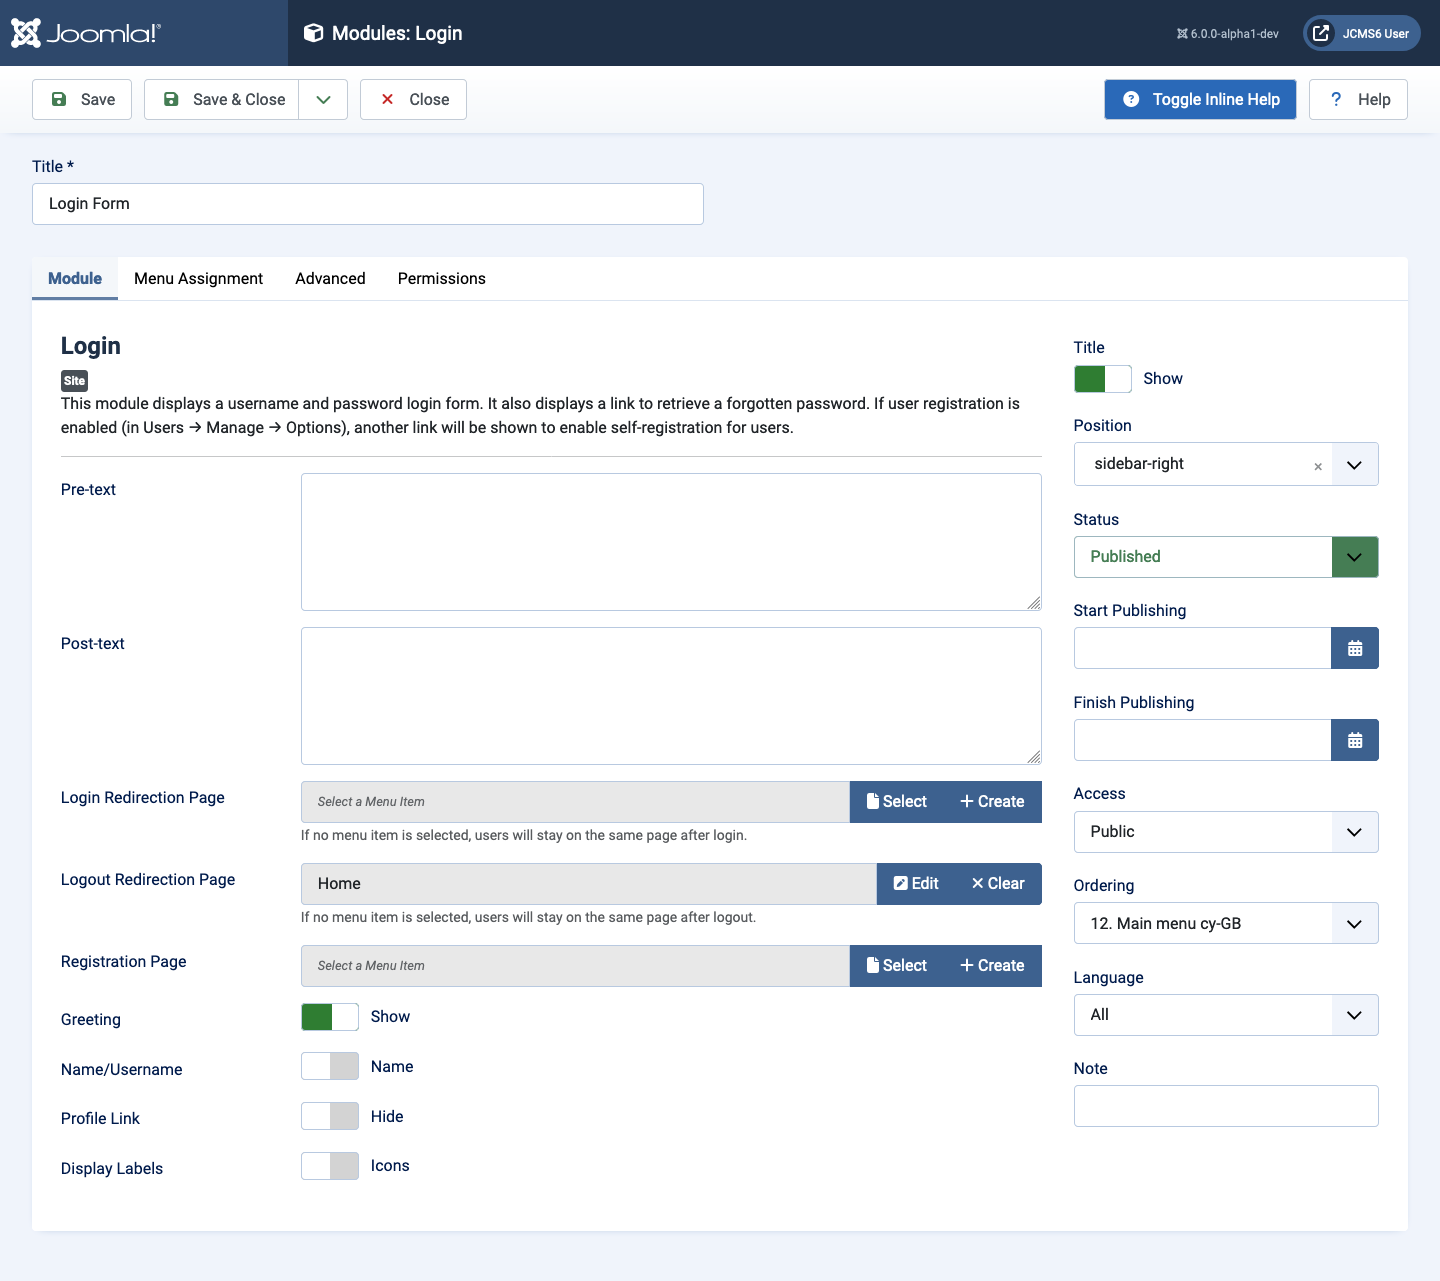Viewport: 1440px width, 1281px height.
Task: Click the plus icon on Registration Page Create
Action: coord(967,965)
